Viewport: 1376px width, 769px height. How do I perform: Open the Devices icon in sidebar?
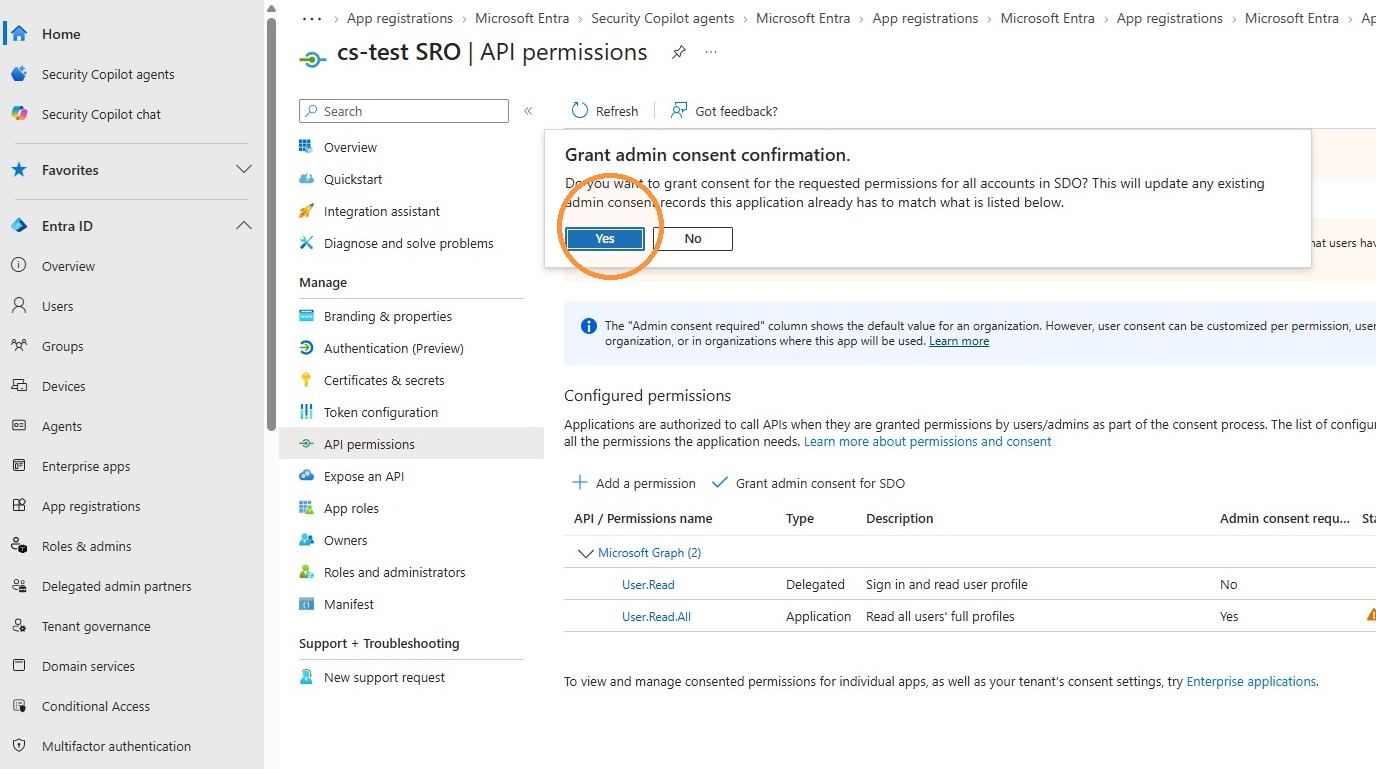point(19,386)
